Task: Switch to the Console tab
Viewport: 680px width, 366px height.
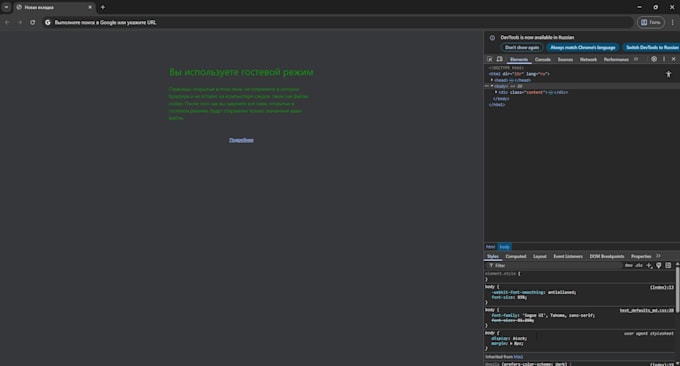Action: click(x=543, y=59)
